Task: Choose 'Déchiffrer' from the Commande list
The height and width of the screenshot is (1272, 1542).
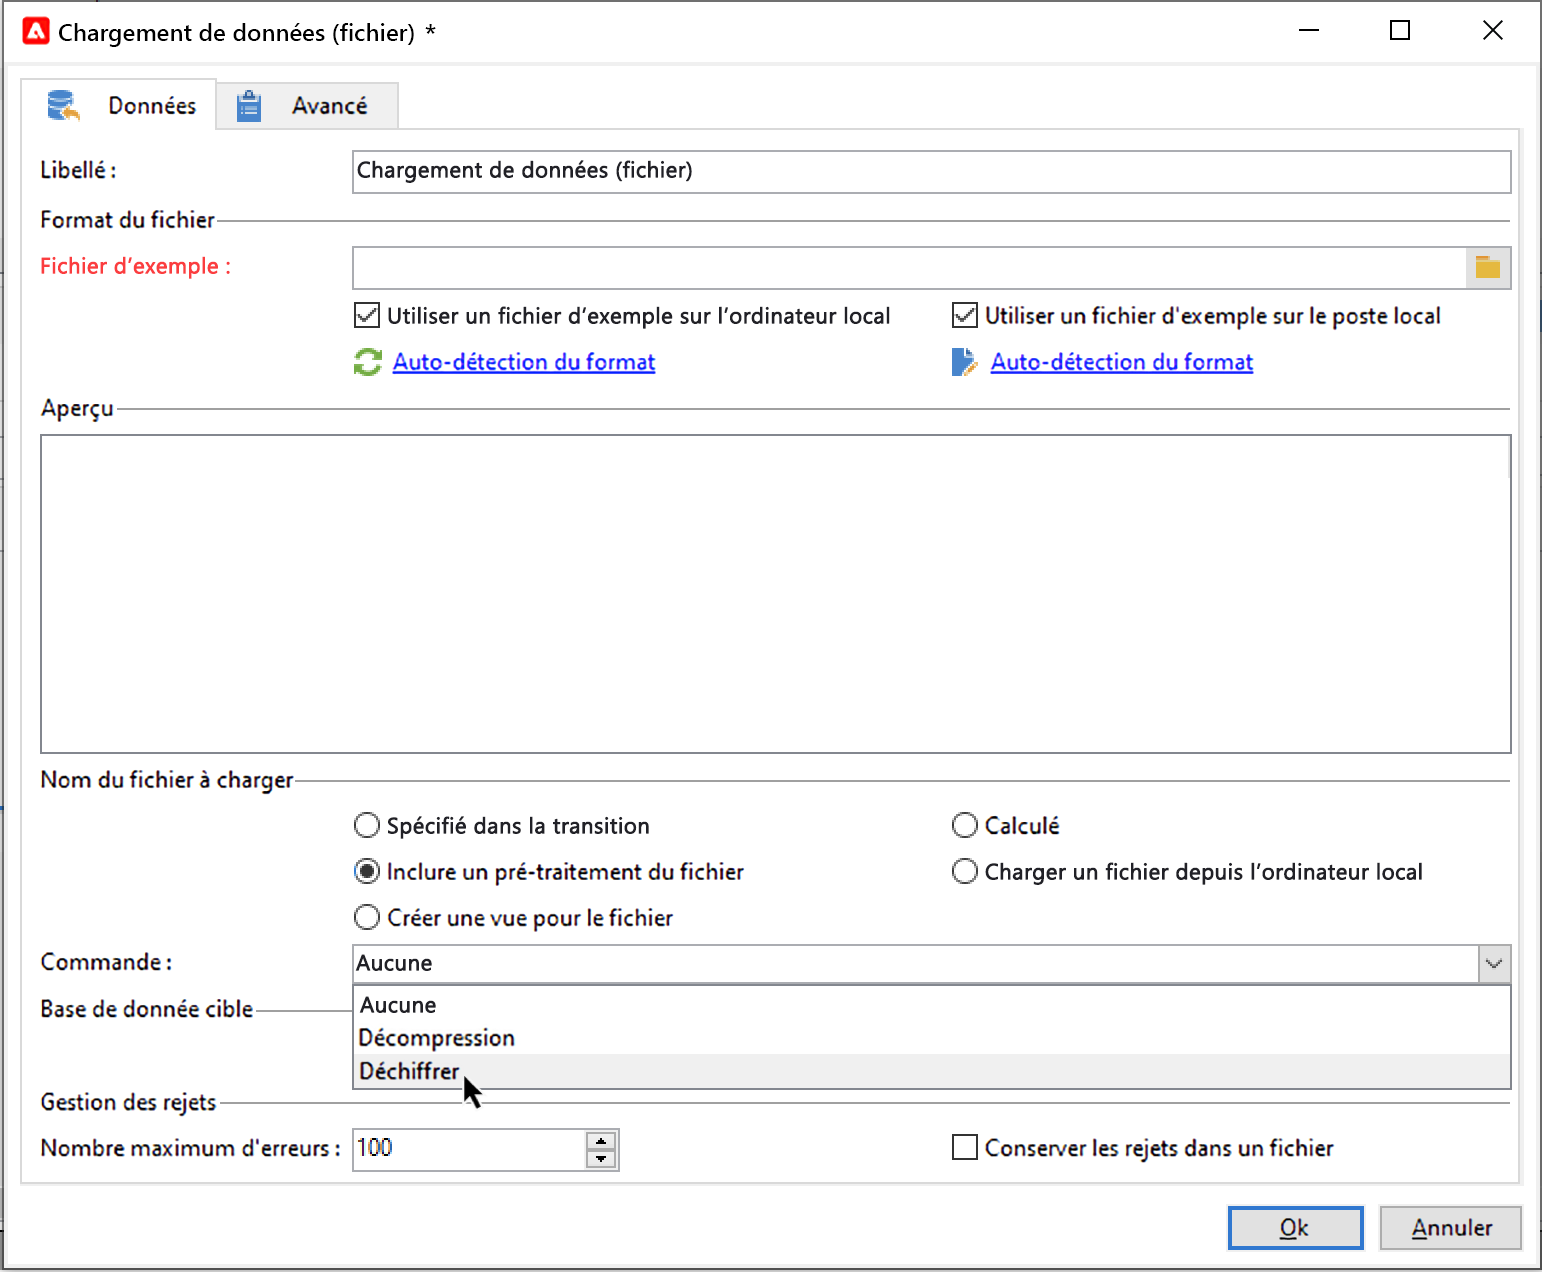Action: 931,1071
